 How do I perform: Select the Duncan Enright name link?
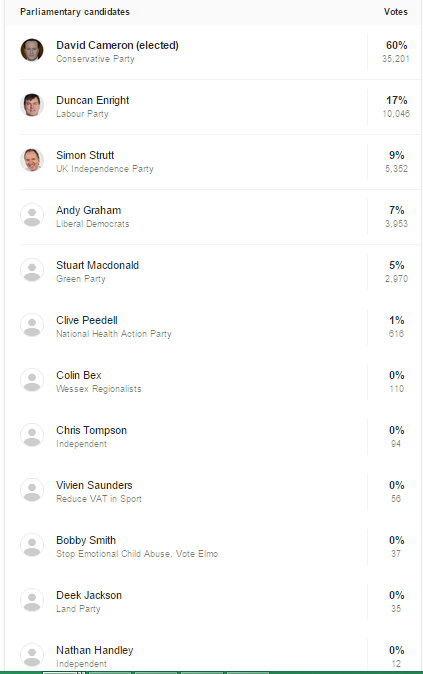[x=92, y=100]
